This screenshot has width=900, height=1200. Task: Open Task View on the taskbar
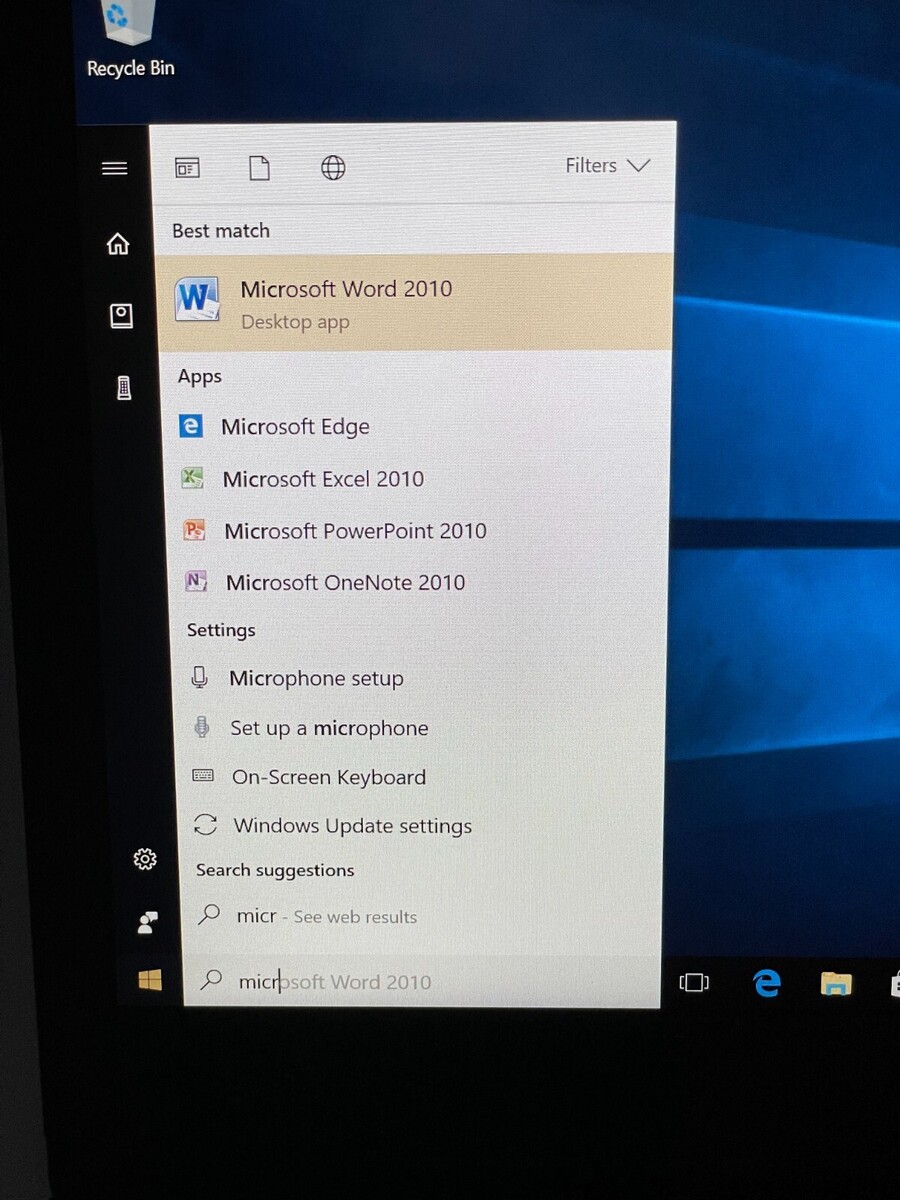[x=694, y=983]
